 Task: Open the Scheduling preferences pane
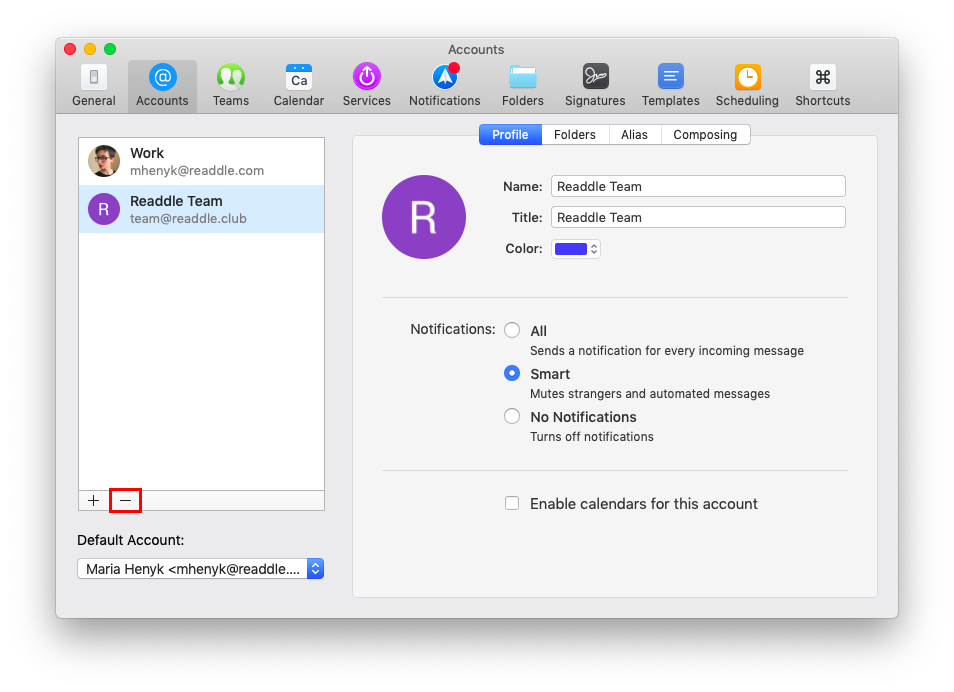click(747, 86)
